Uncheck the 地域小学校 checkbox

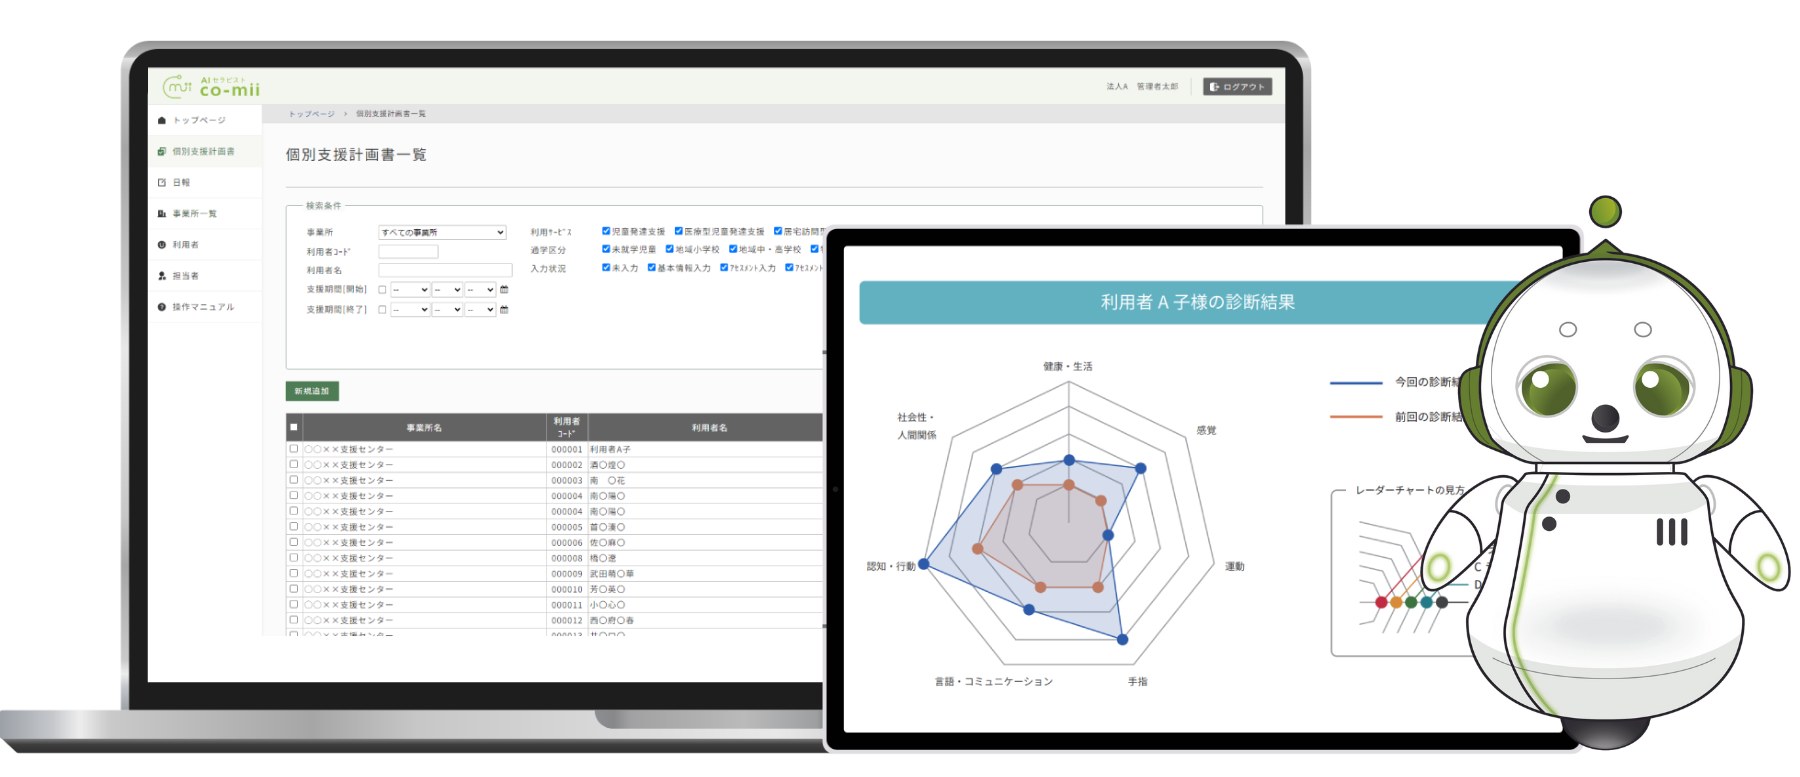point(669,249)
